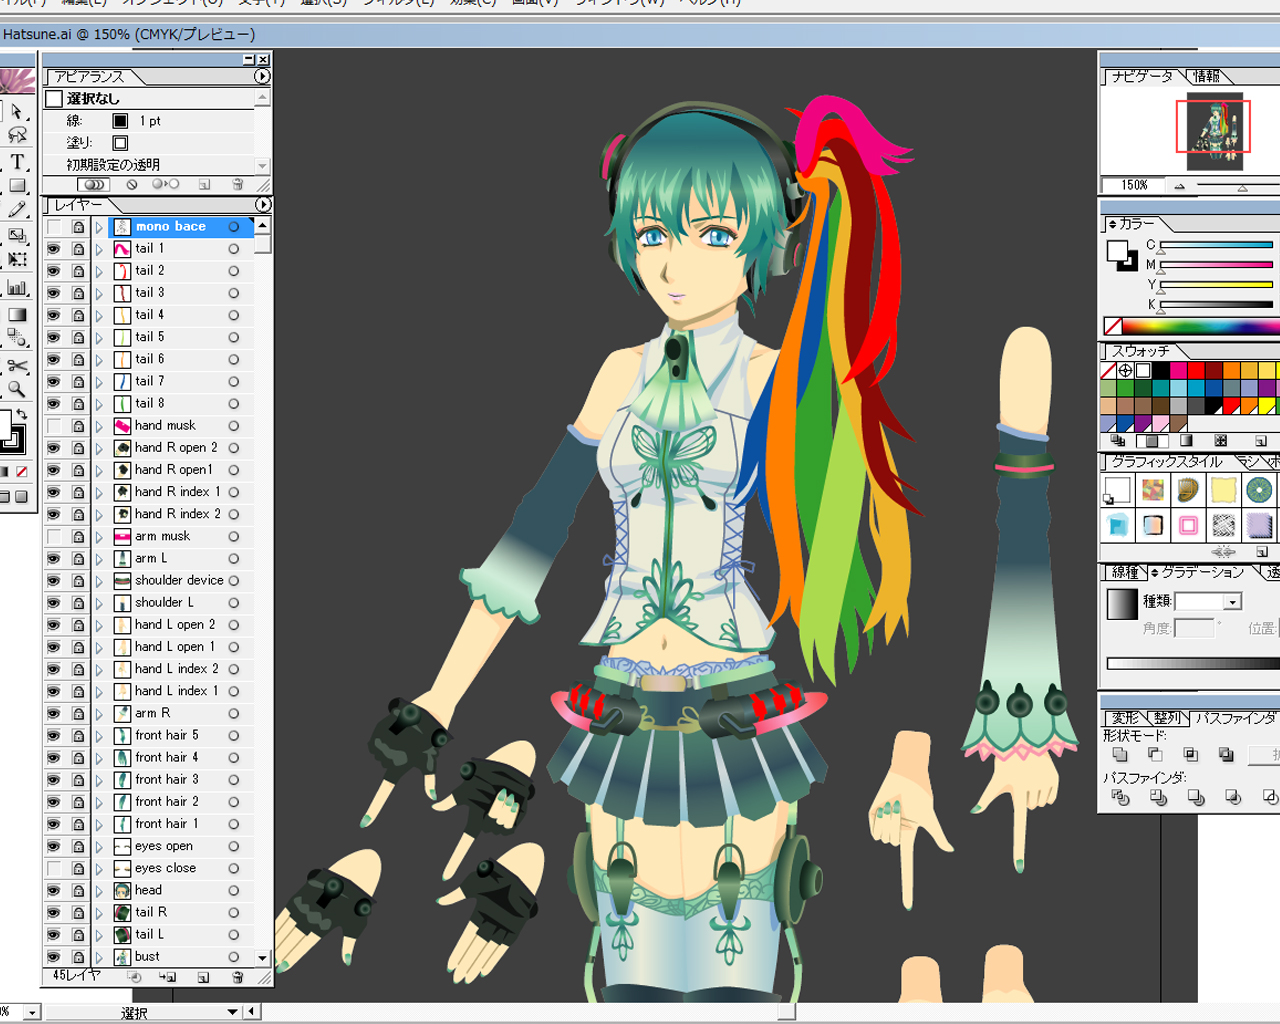
Task: Select the Blend tool
Action: [x=17, y=338]
